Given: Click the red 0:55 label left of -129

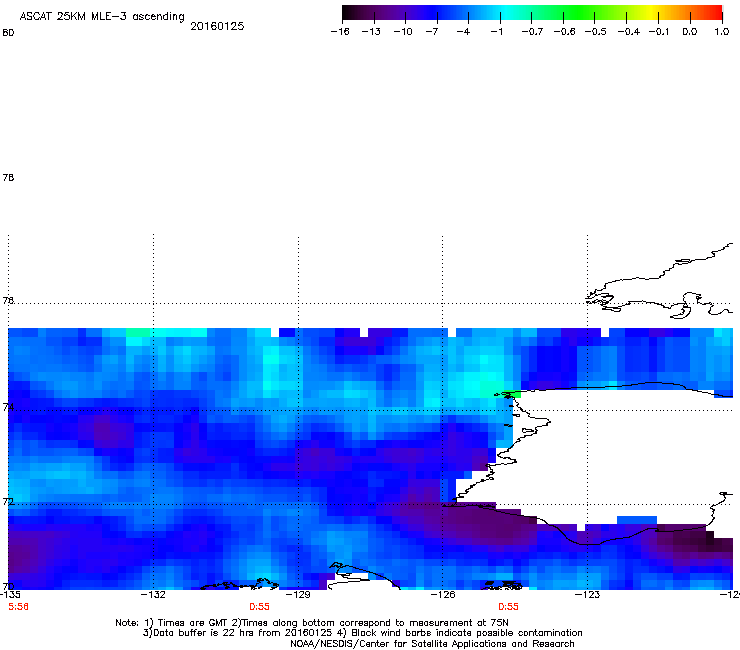Looking at the screenshot, I should (259, 607).
